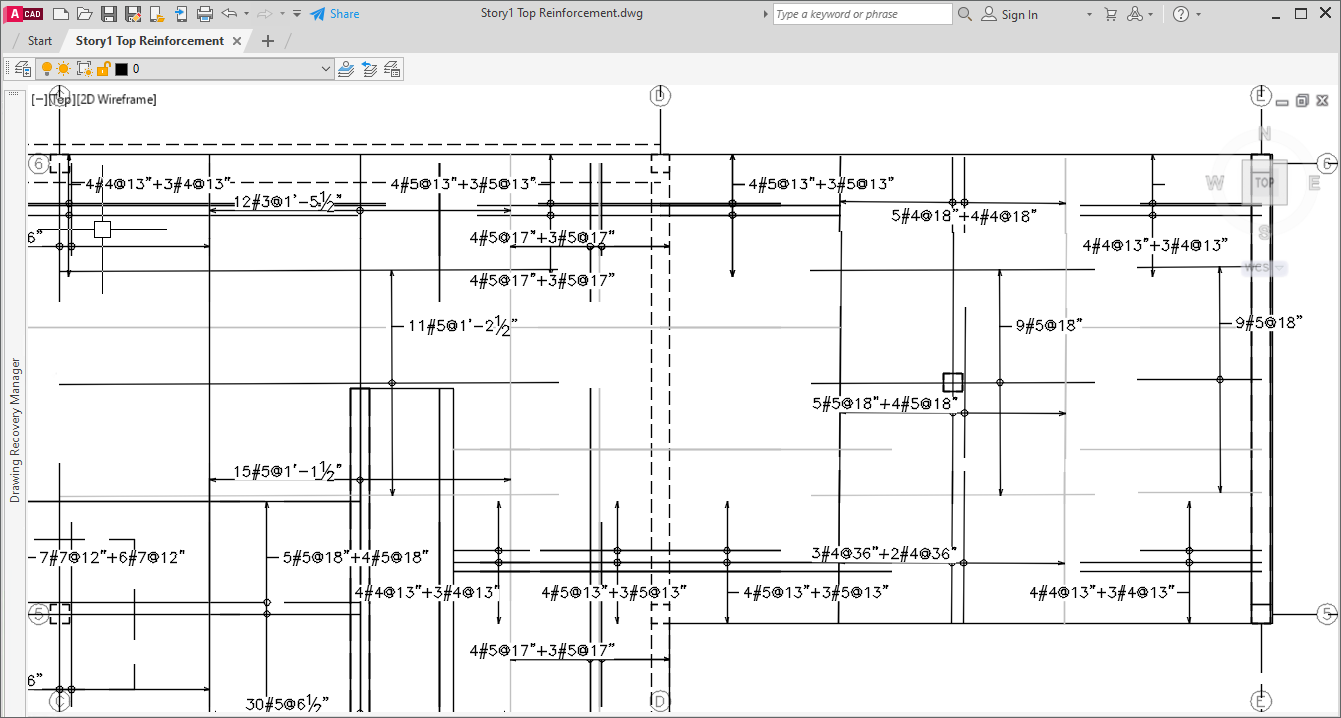Viewport: 1341px width, 718px height.
Task: Expand the Sign In dropdown arrow
Action: click(x=1090, y=14)
